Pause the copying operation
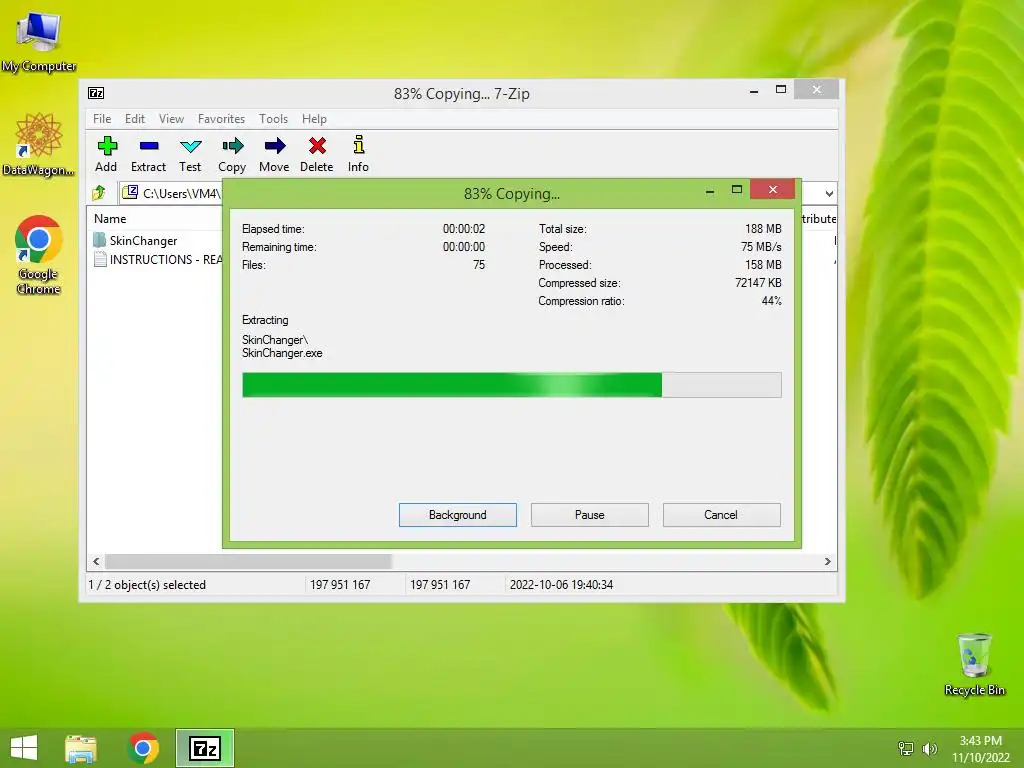 click(590, 515)
